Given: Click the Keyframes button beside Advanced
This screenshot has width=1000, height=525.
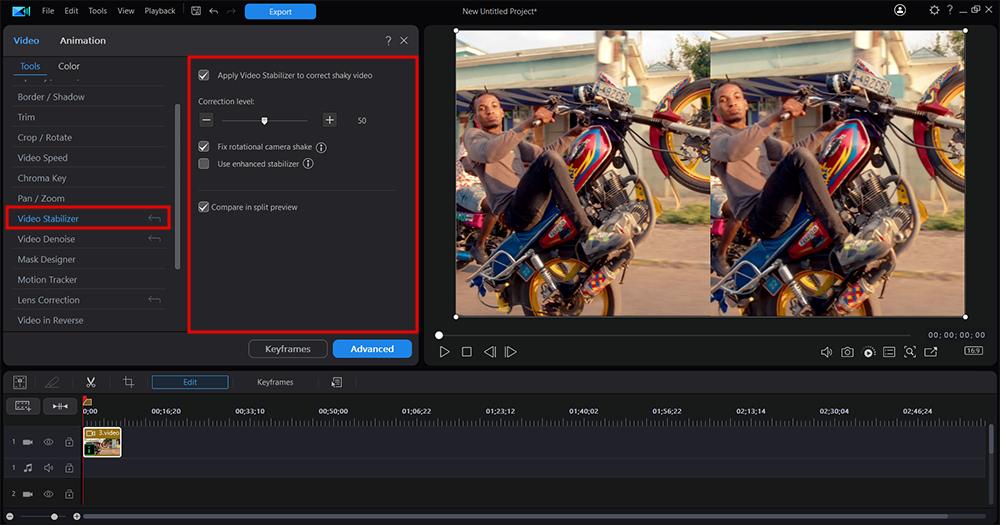Looking at the screenshot, I should [x=288, y=349].
